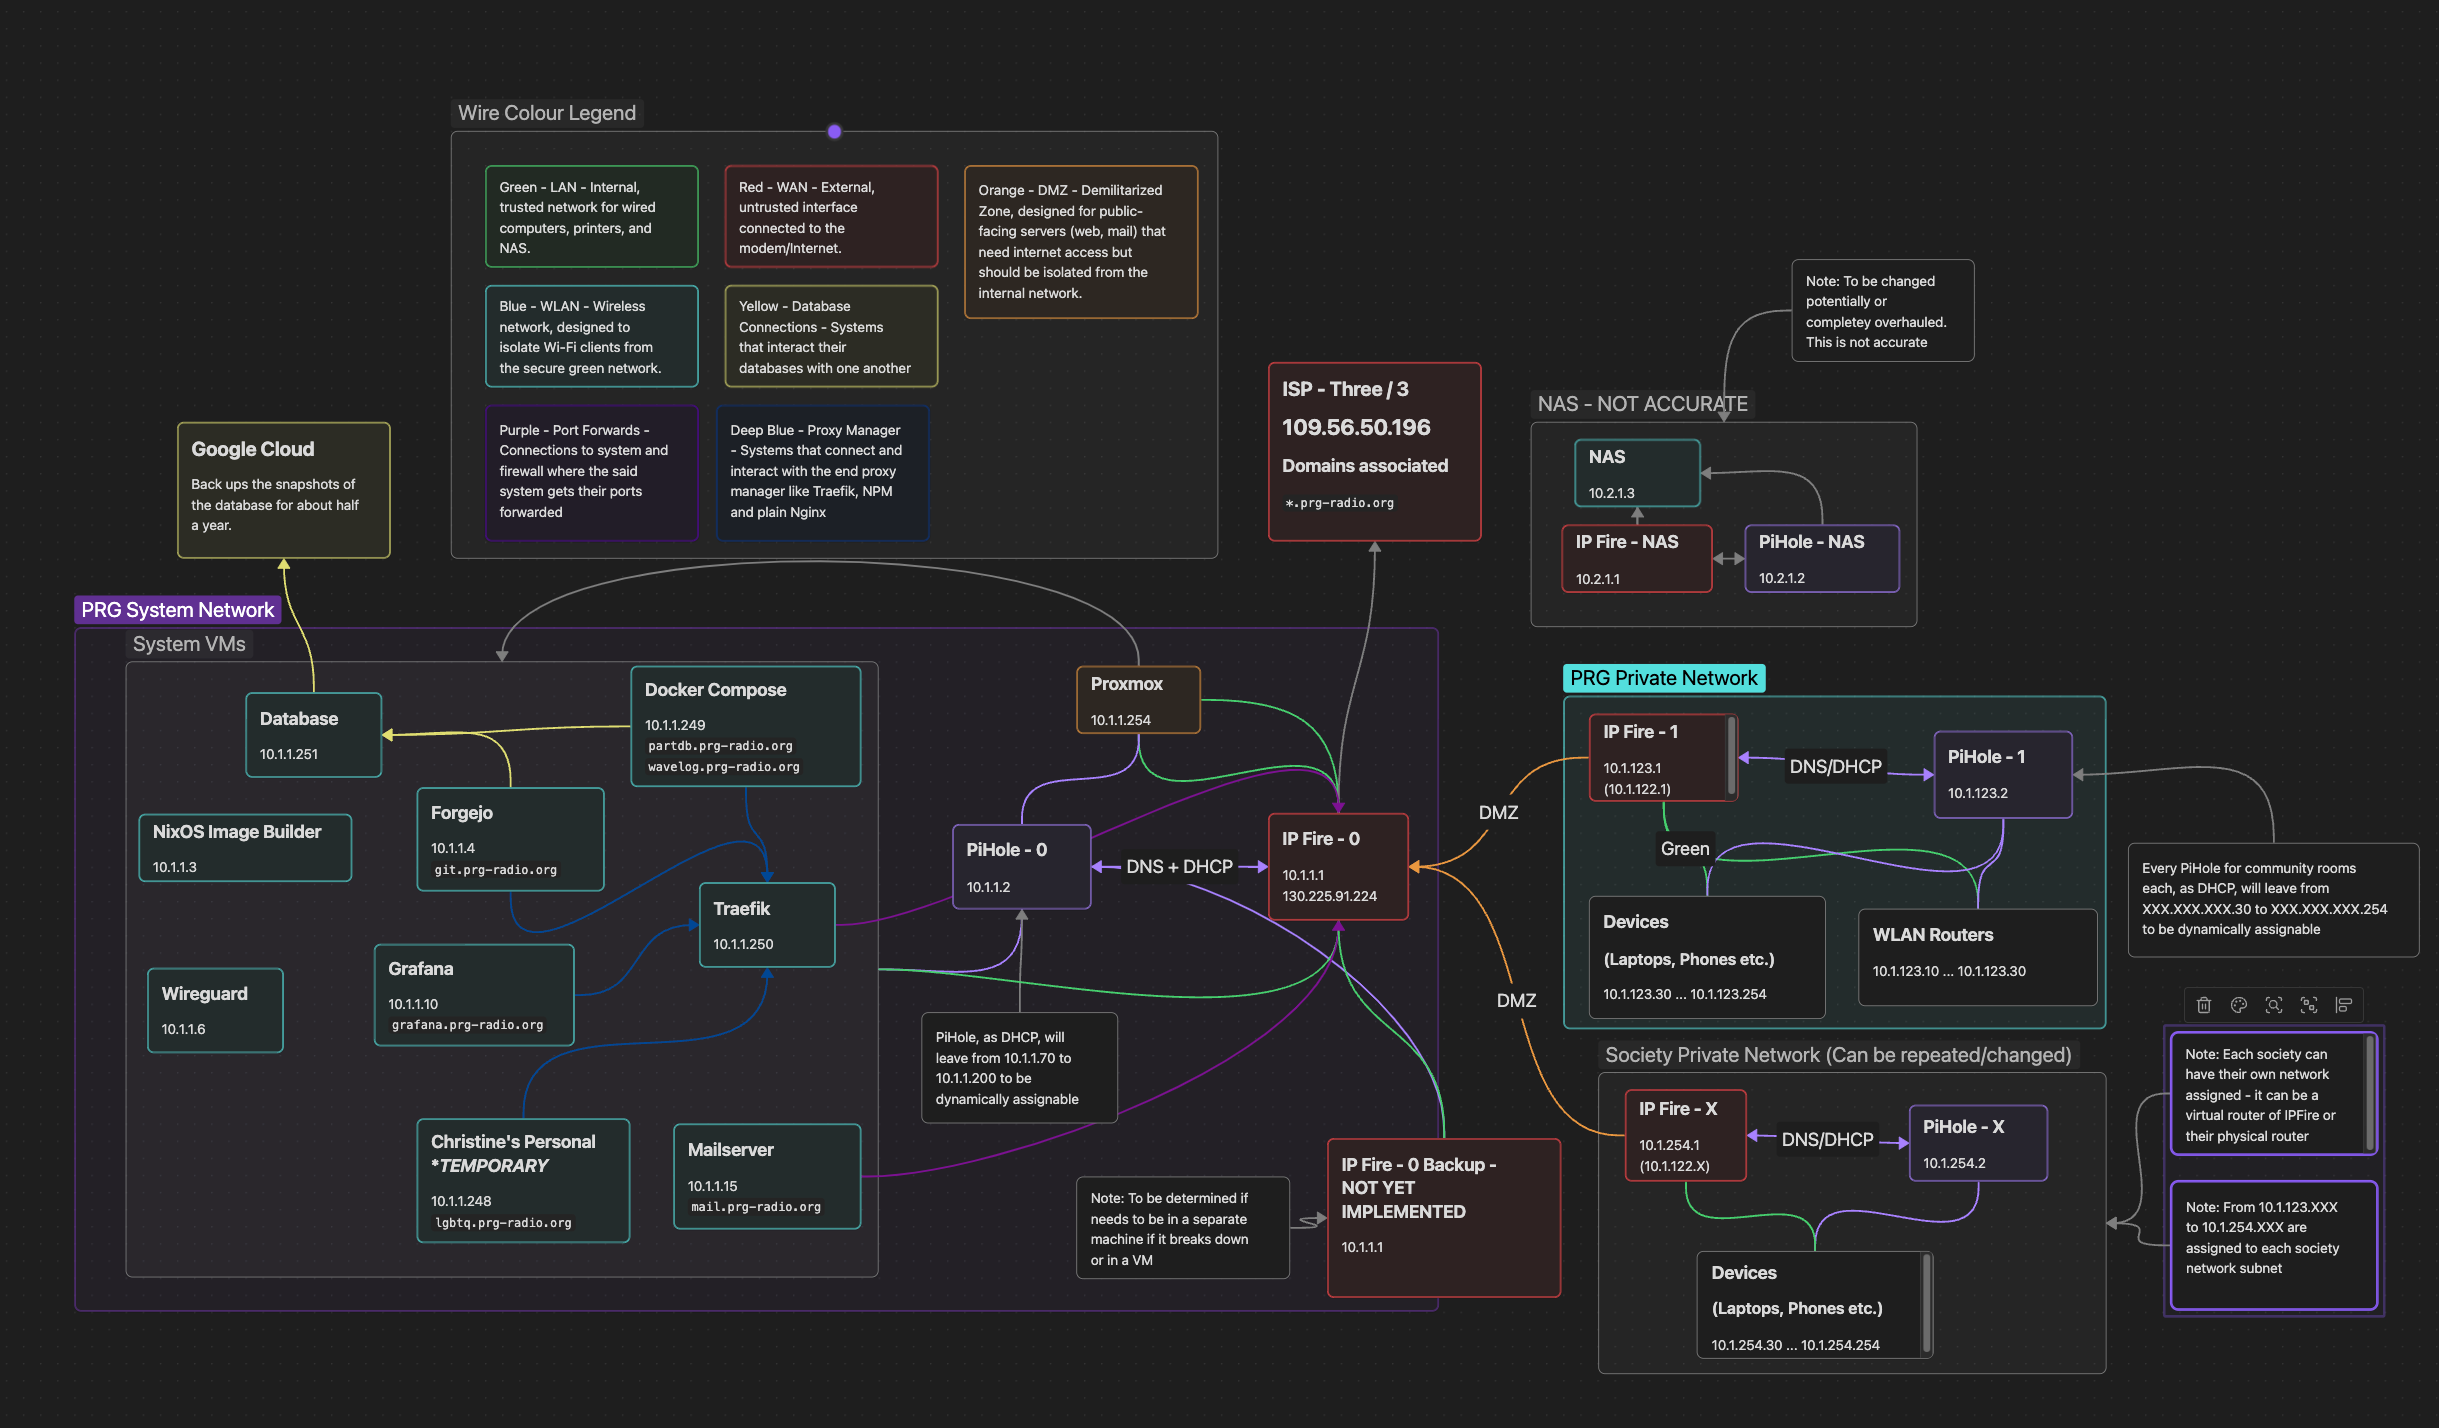Viewport: 2439px width, 1428px height.
Task: Select the 'IP Fire - NAS' card
Action: [1637, 559]
